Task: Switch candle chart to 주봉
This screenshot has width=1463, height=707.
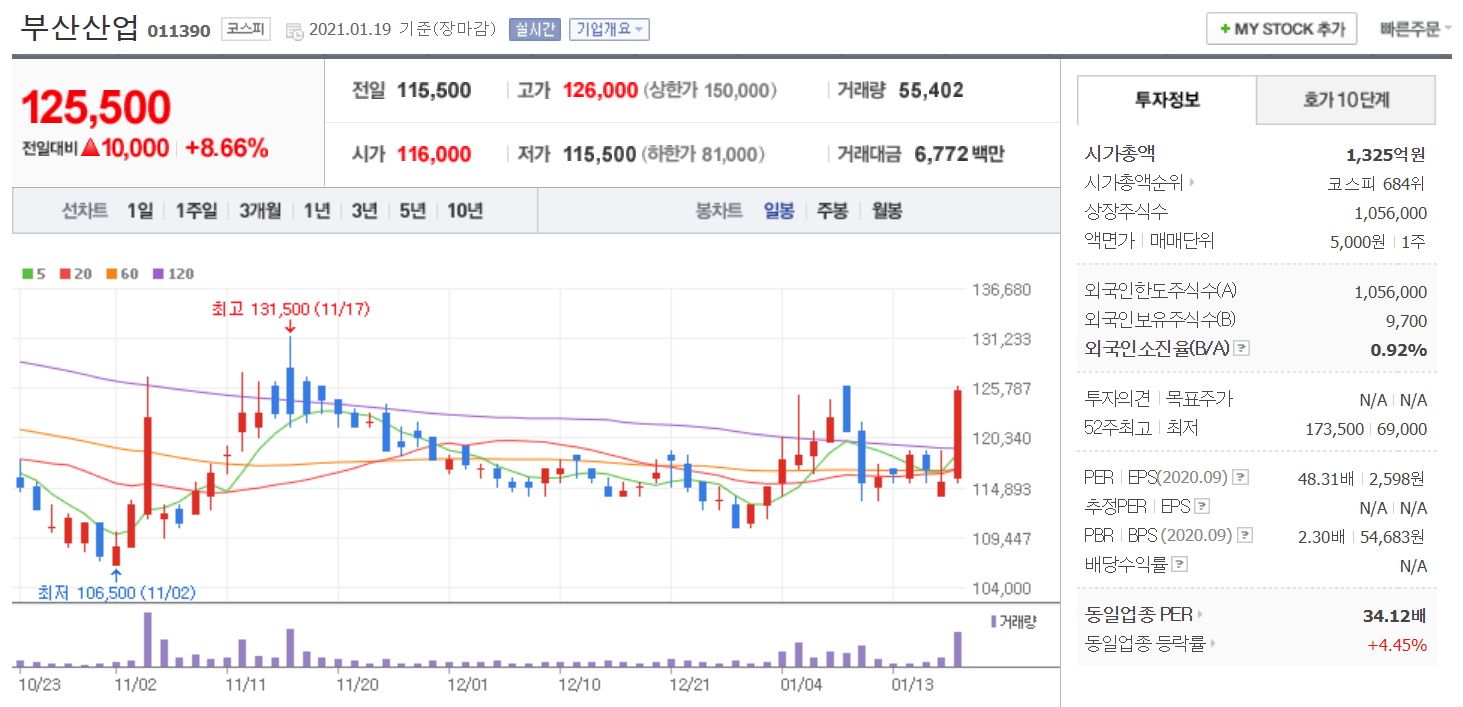Action: click(x=832, y=211)
